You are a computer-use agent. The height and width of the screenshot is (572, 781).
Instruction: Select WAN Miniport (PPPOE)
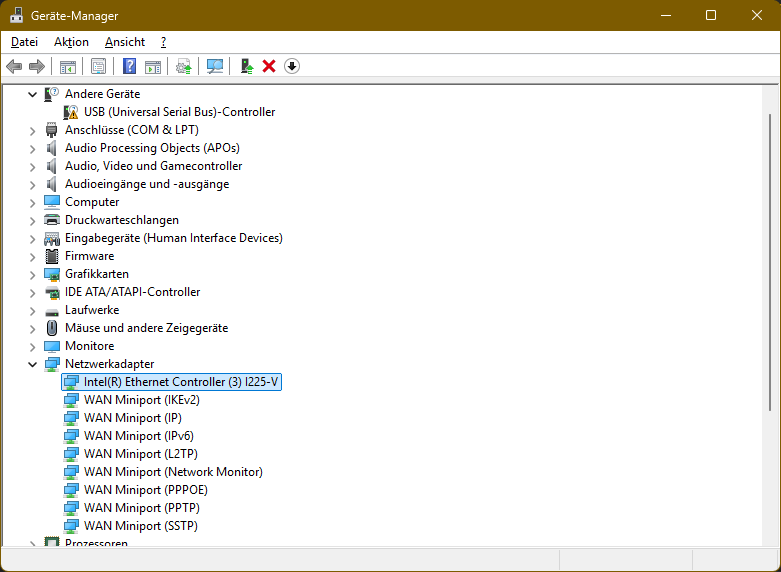[x=146, y=490]
